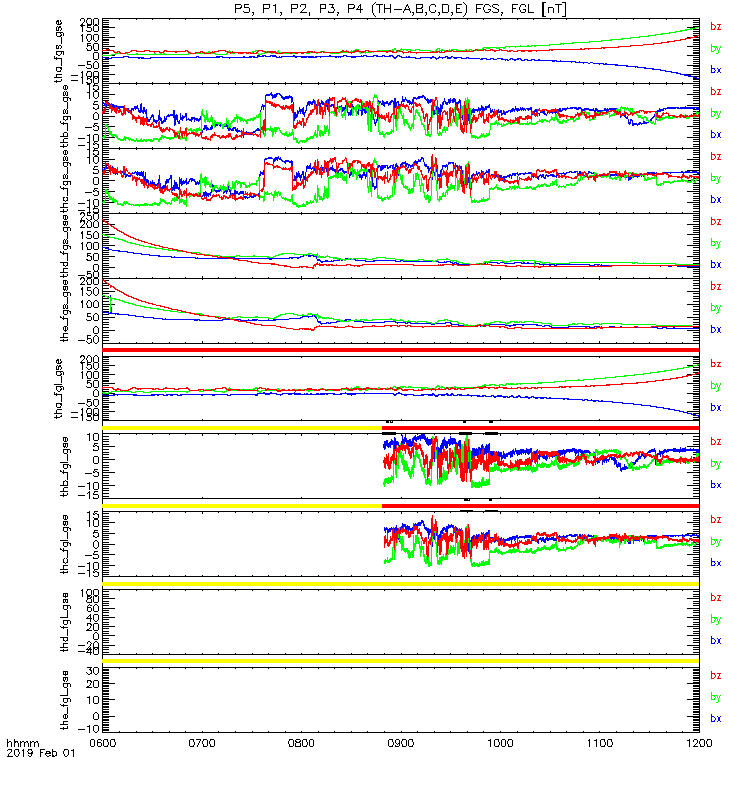
Task: Click the yellow bar above the_fgl_gse panel
Action: click(401, 661)
